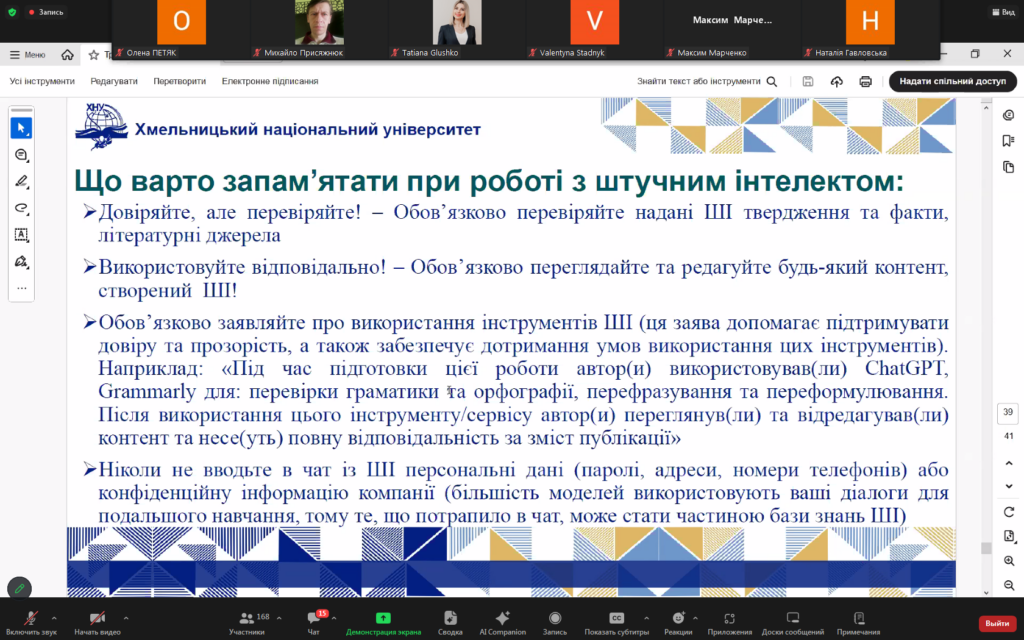The height and width of the screenshot is (640, 1024).
Task: Click the add comment tool in sidebar
Action: point(21,155)
